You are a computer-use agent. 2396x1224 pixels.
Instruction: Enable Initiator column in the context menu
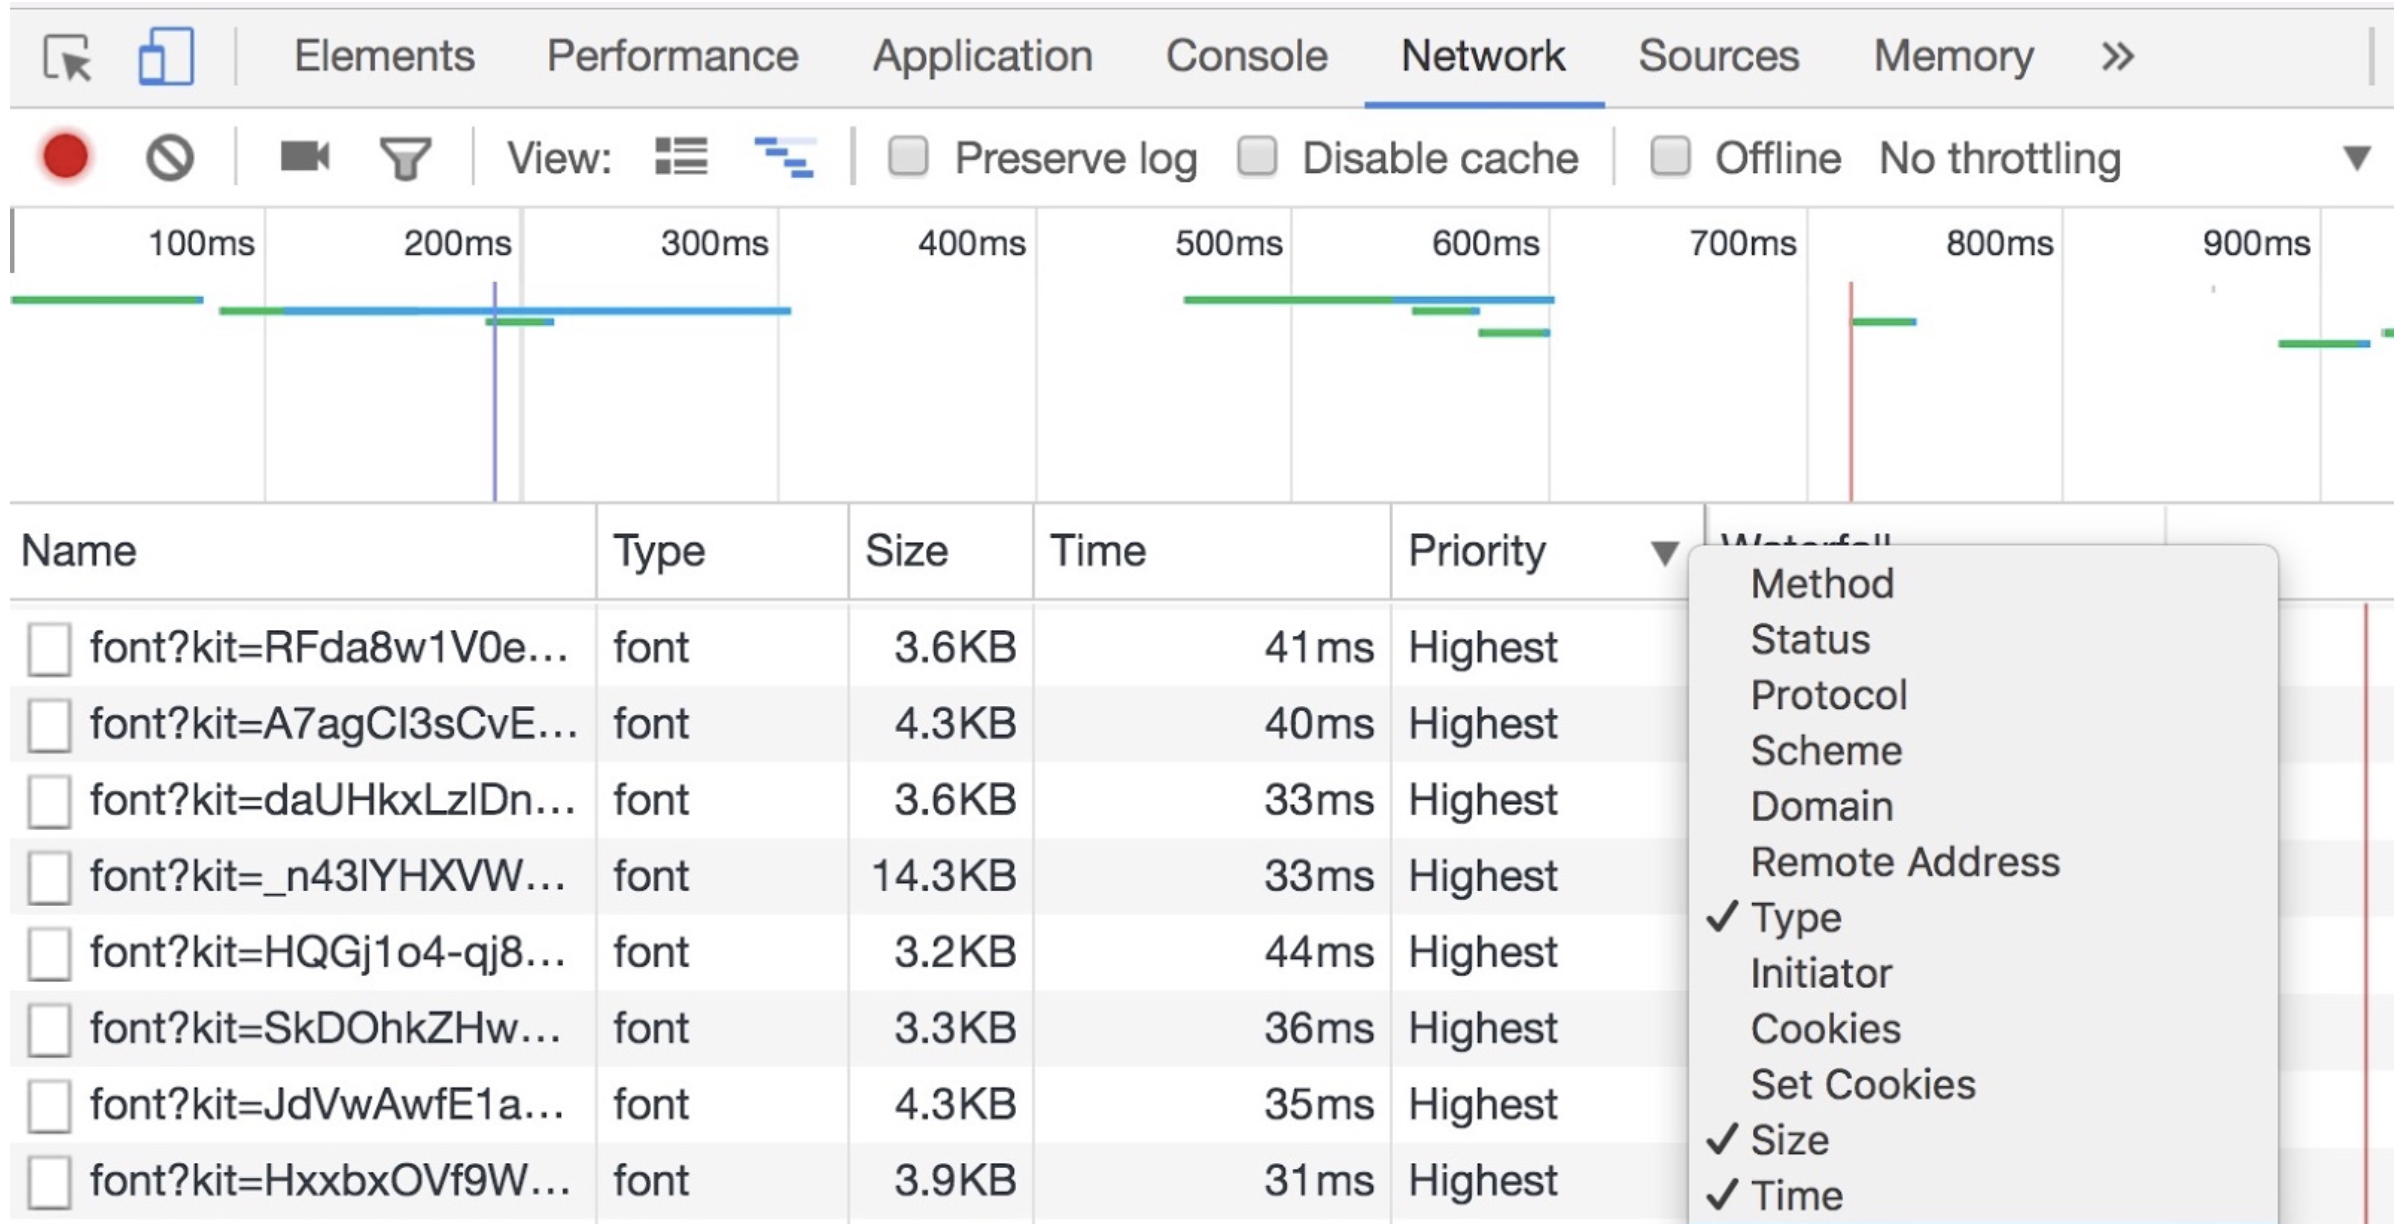pyautogui.click(x=1820, y=973)
